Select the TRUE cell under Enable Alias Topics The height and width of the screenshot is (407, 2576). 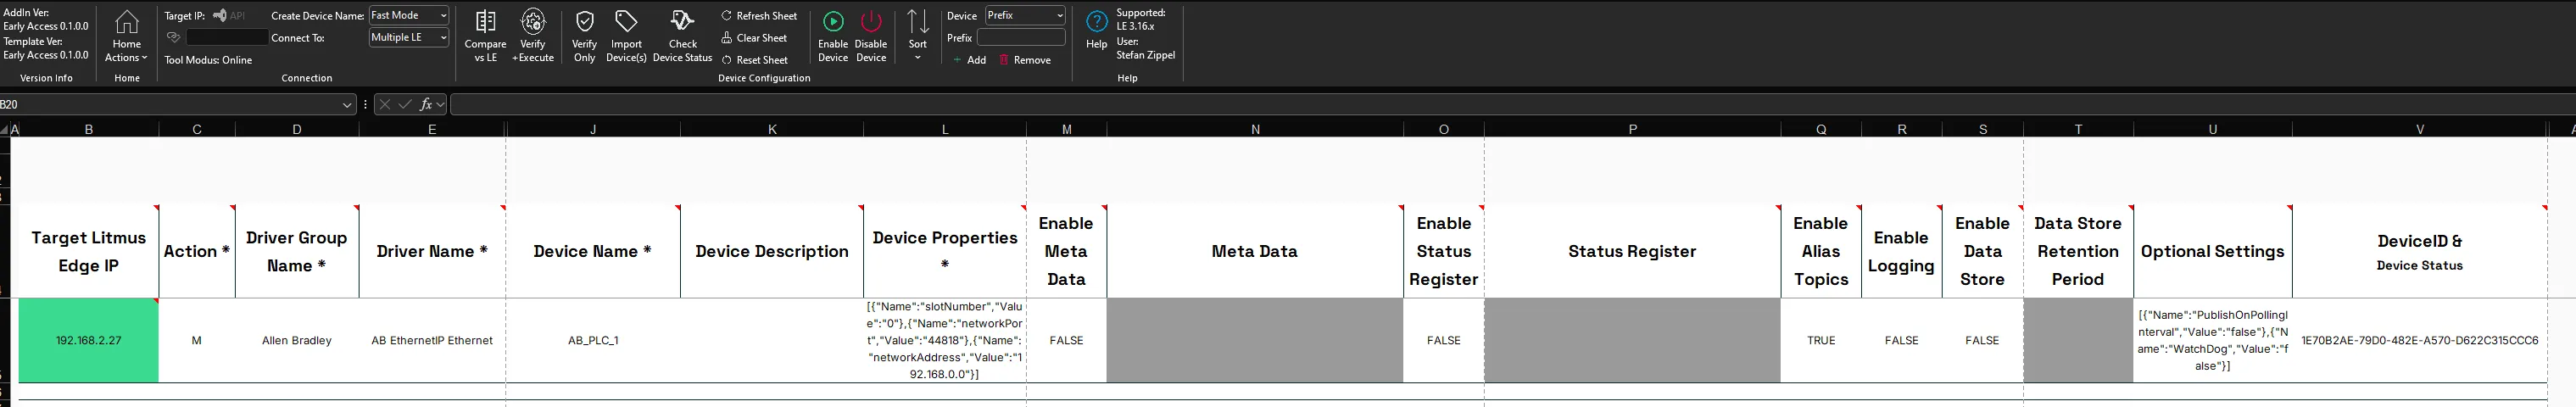click(1821, 340)
